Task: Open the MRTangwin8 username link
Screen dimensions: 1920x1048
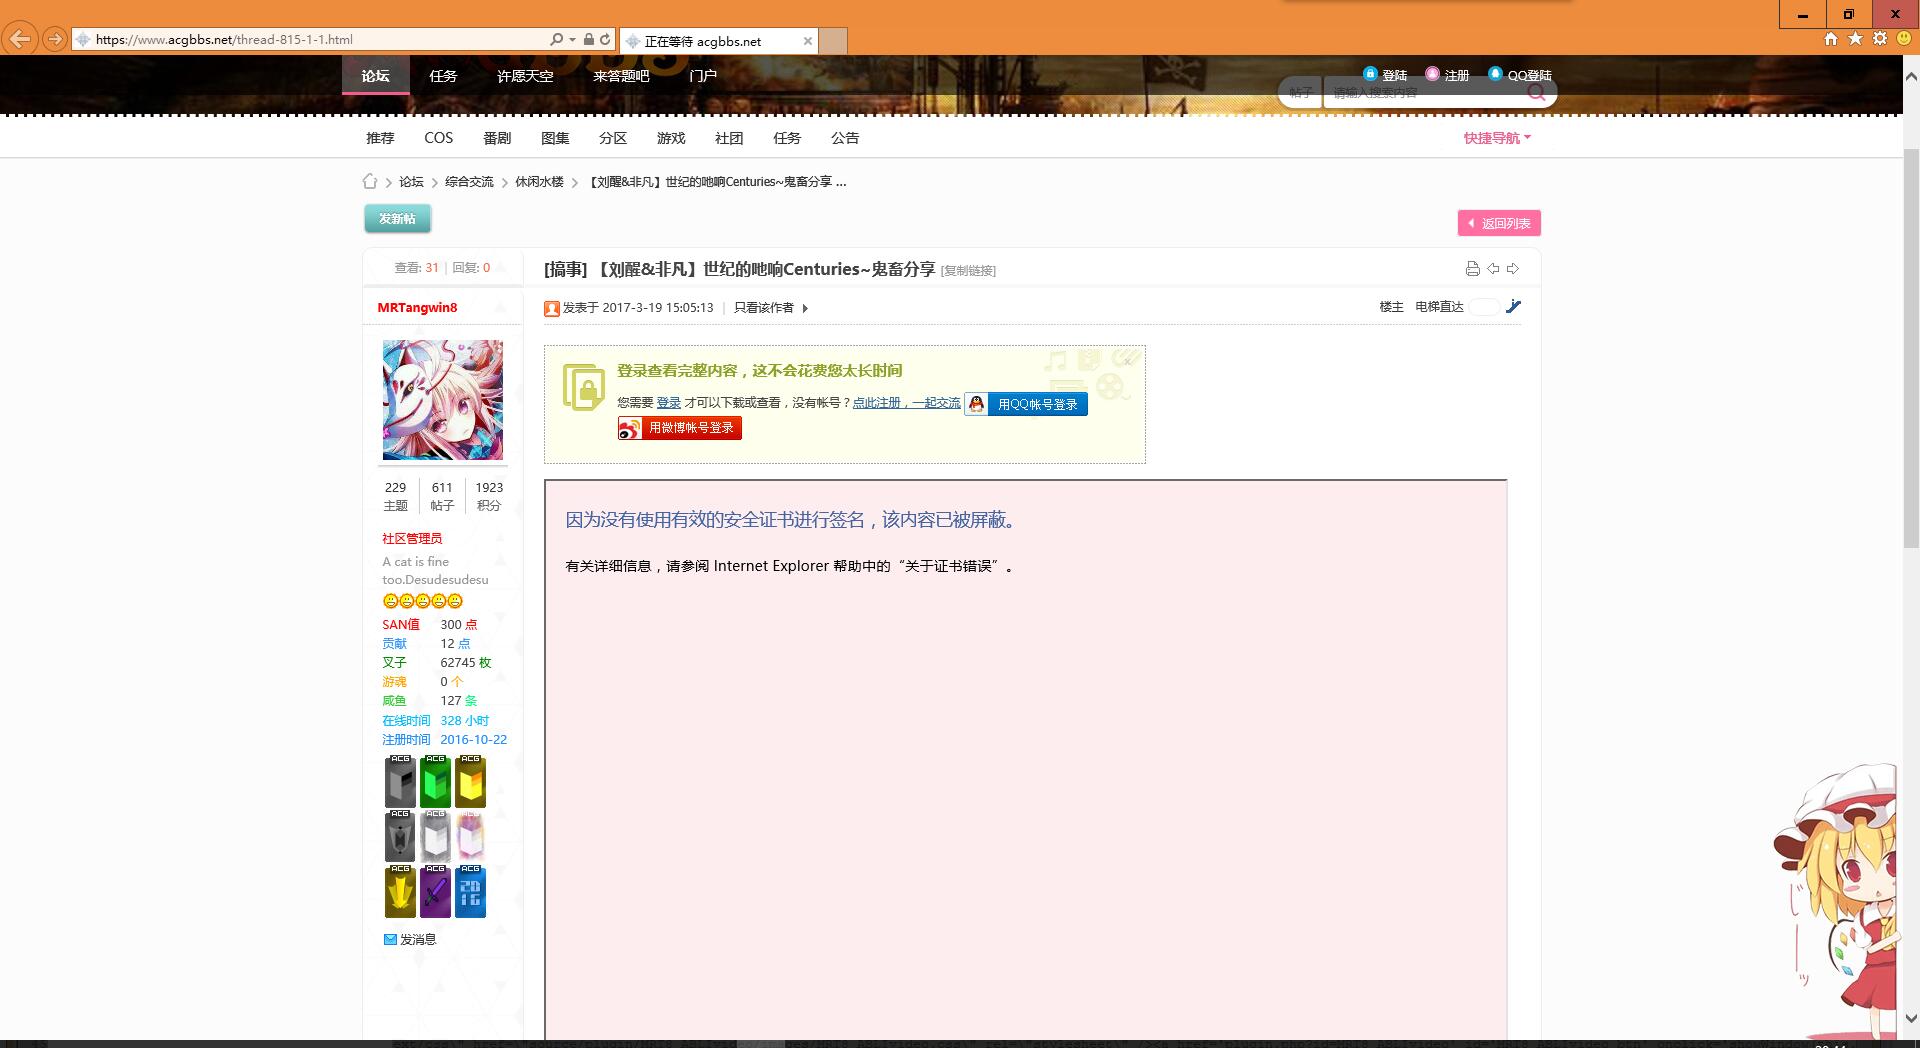Action: coord(417,307)
